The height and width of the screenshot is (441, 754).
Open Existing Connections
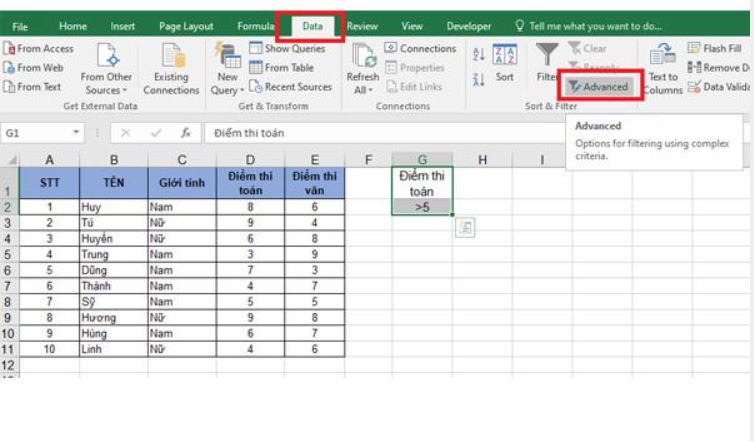[x=171, y=69]
